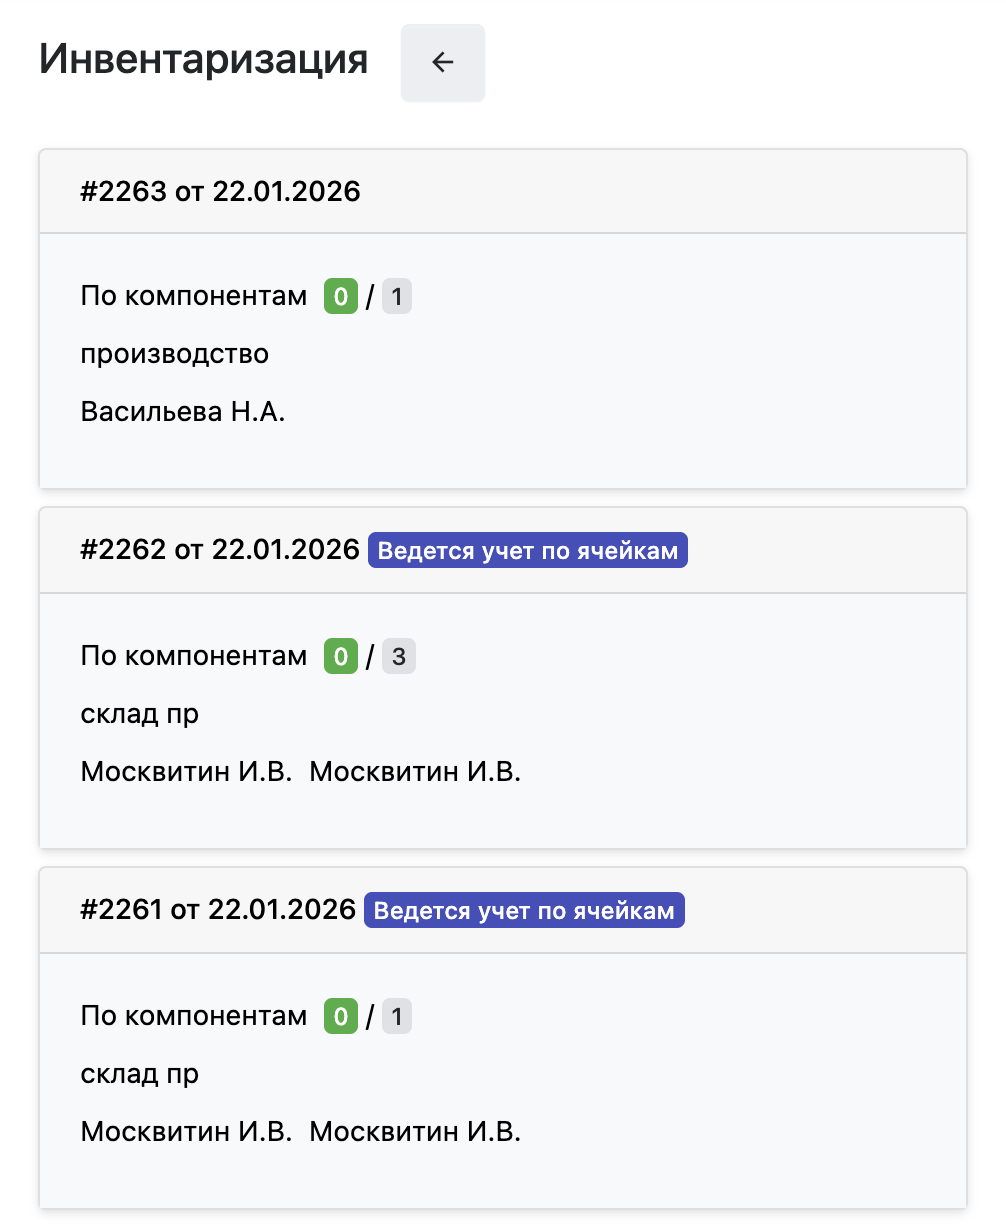Click "склад пр" location in card #2262
Image resolution: width=1006 pixels, height=1224 pixels.
(x=140, y=714)
